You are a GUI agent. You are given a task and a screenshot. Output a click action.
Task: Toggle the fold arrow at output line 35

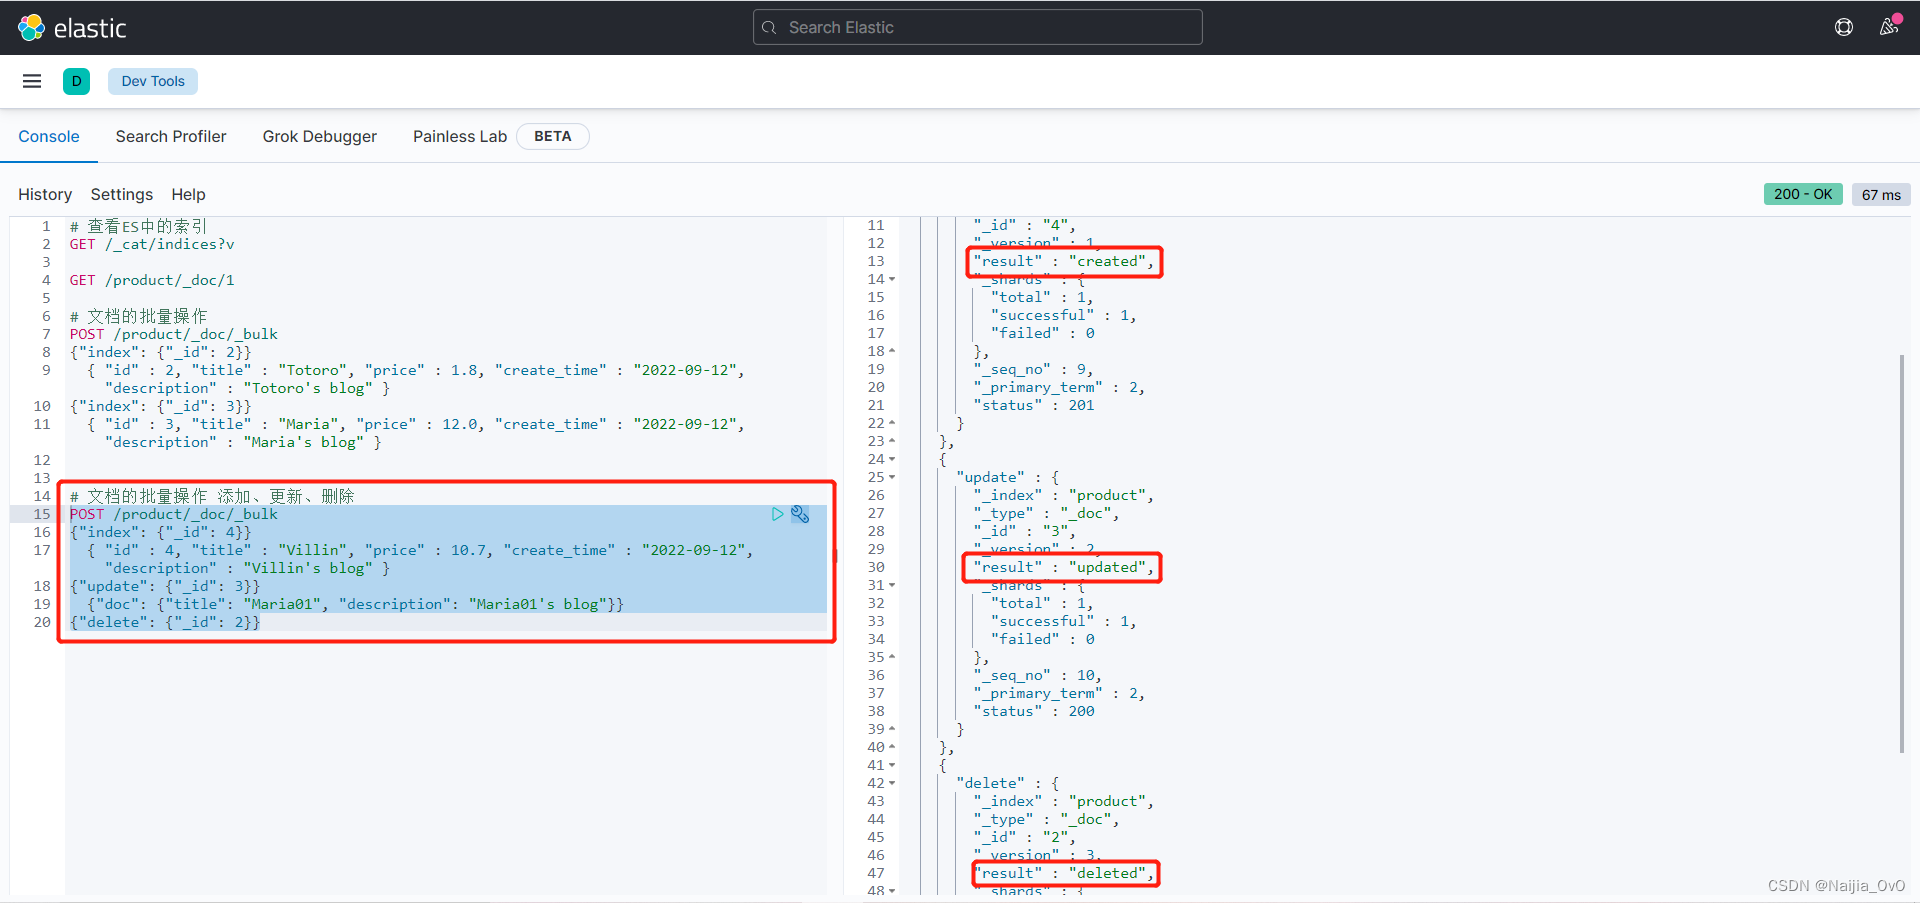click(x=892, y=658)
